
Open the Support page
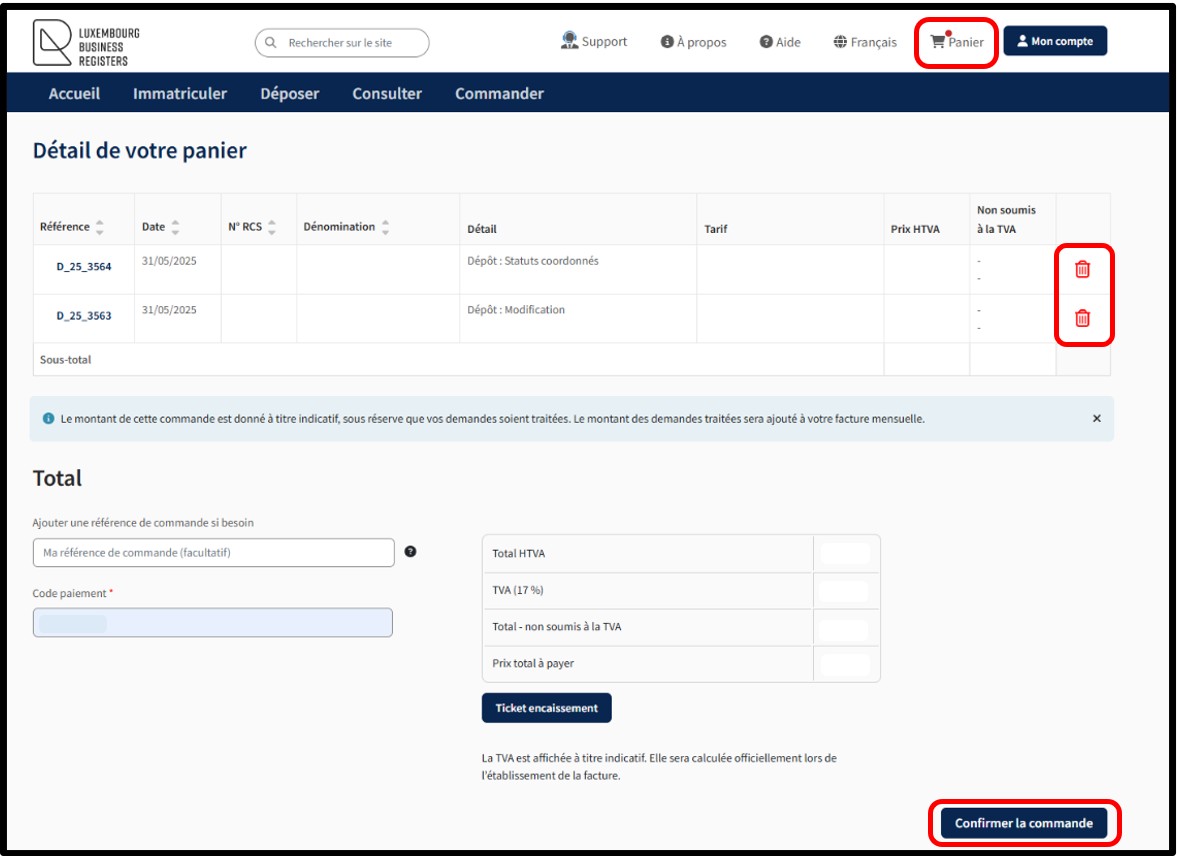(x=594, y=42)
